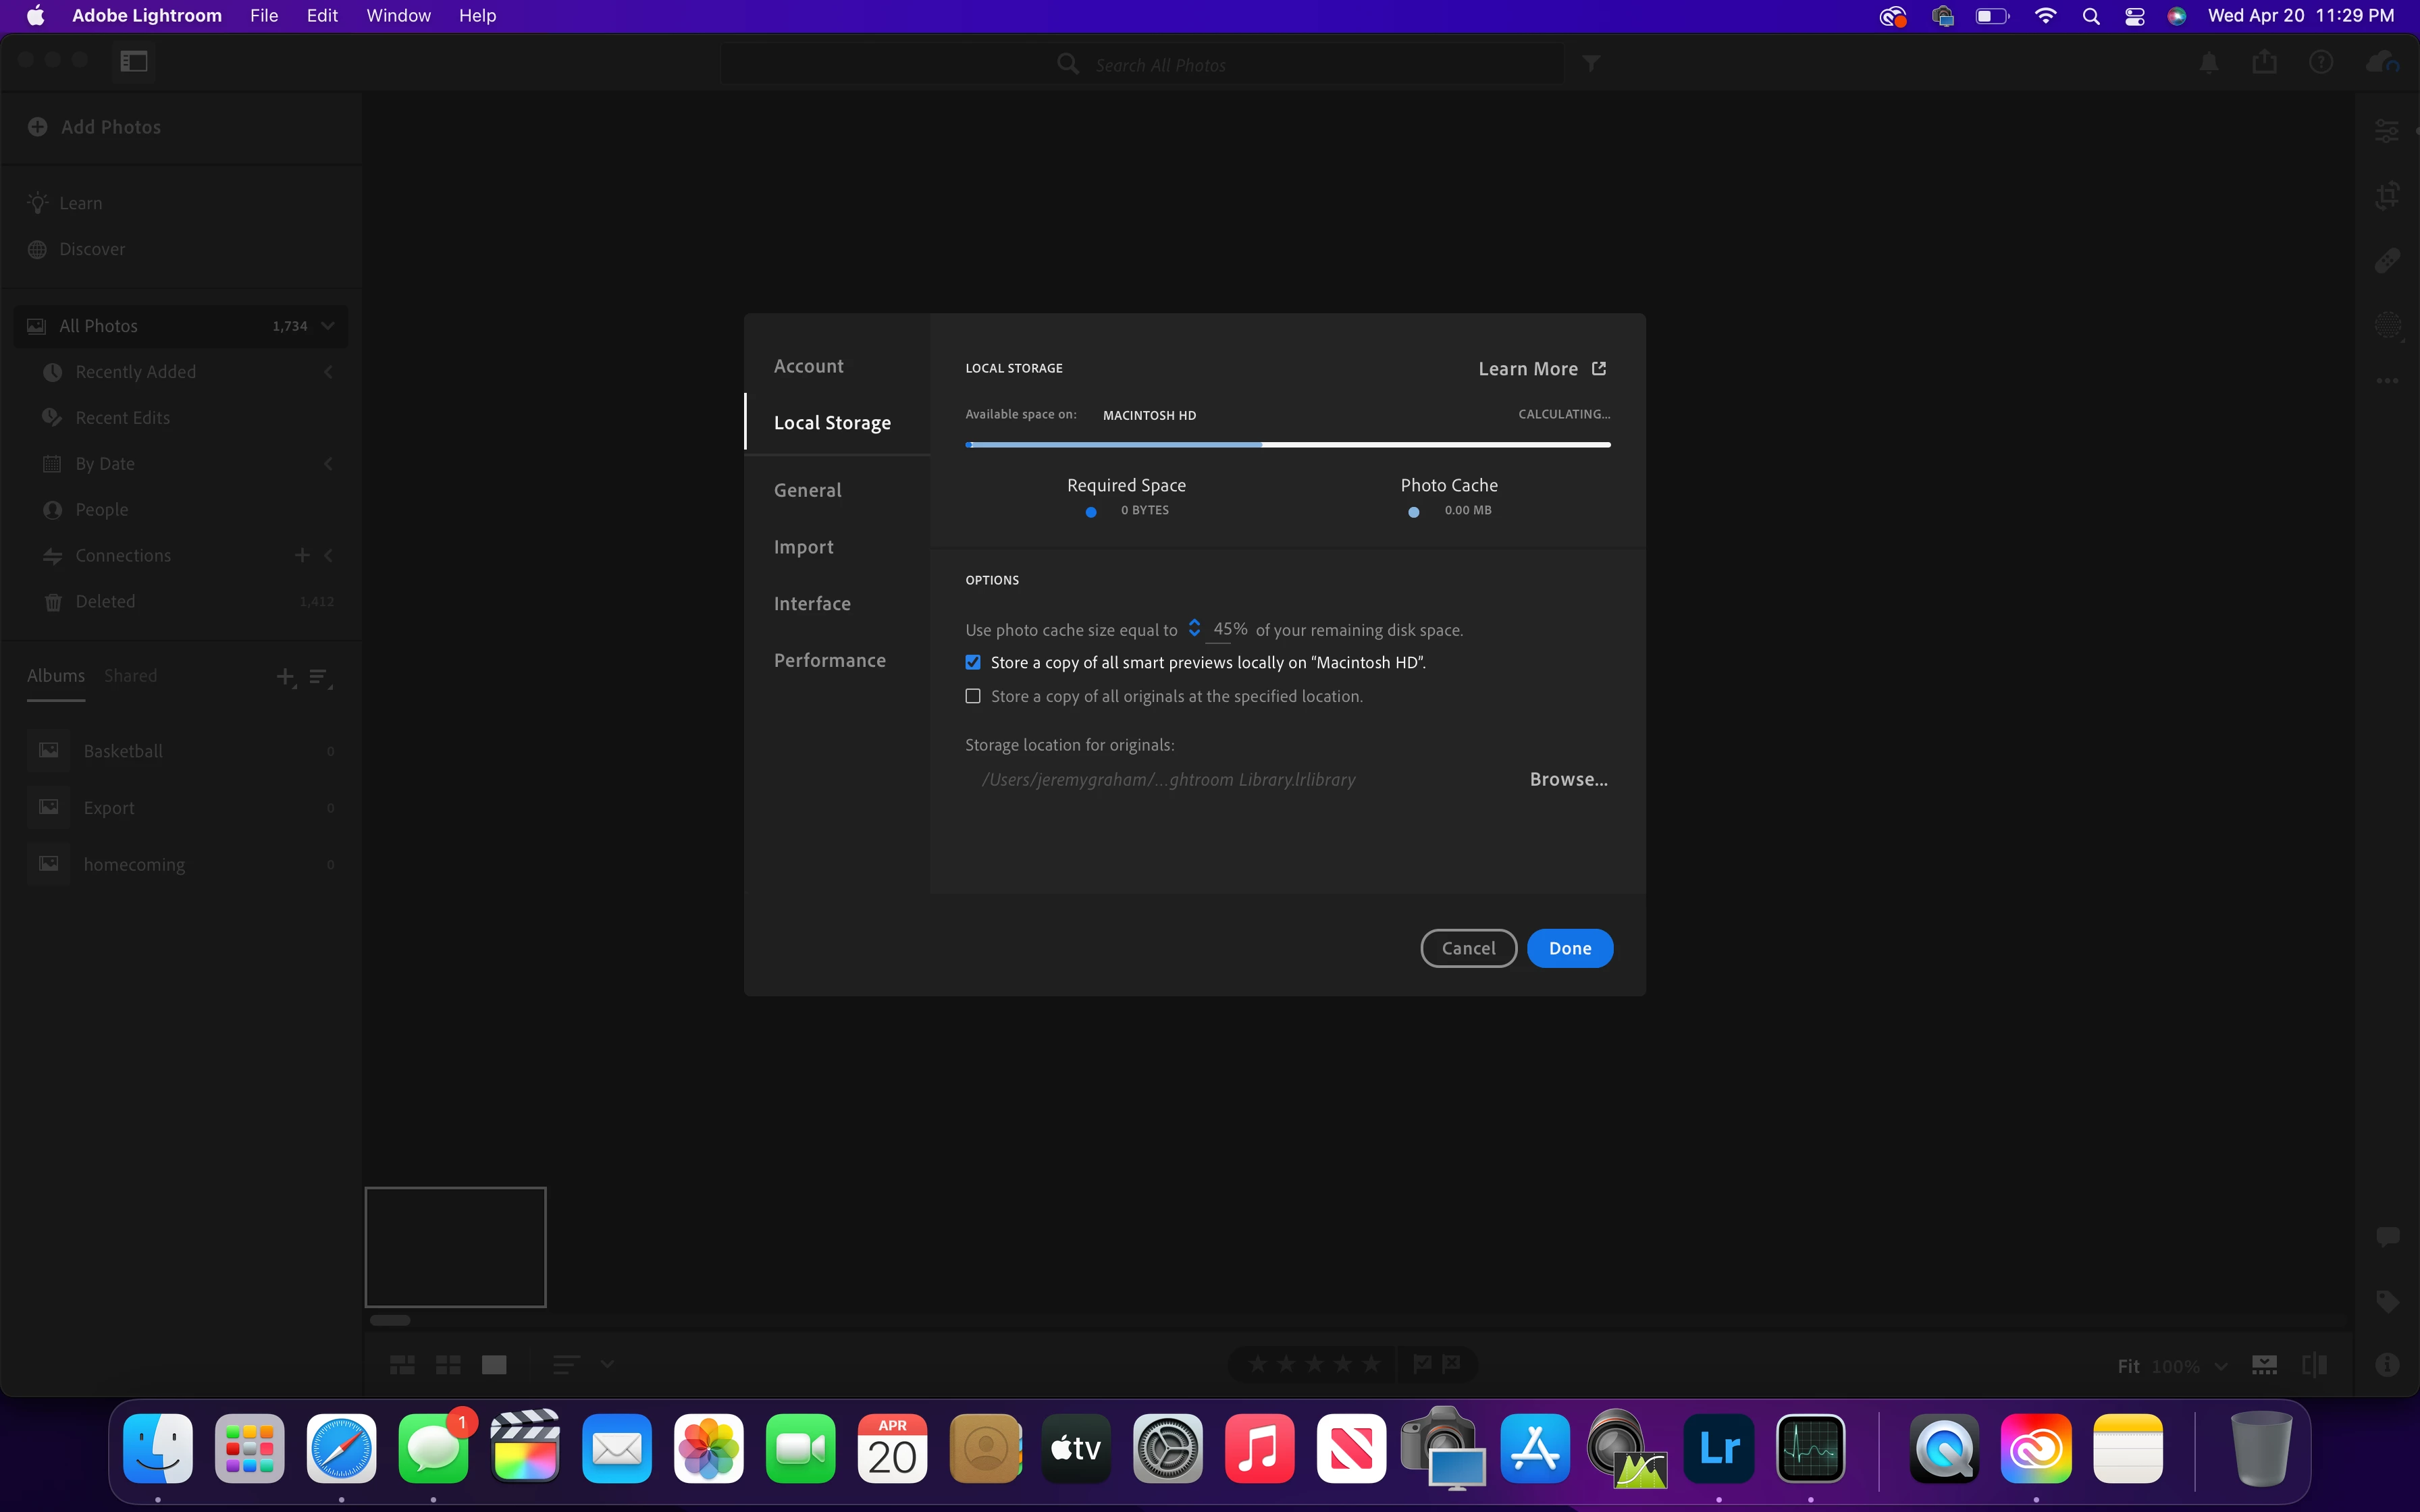Expand the By Date section arrow

[x=328, y=464]
